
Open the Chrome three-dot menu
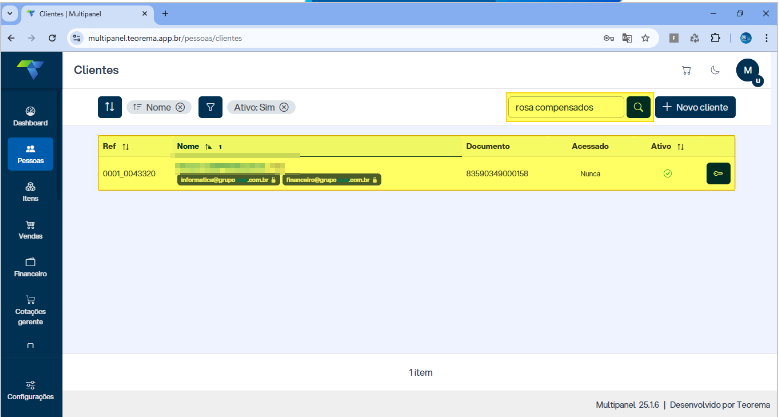pyautogui.click(x=766, y=38)
